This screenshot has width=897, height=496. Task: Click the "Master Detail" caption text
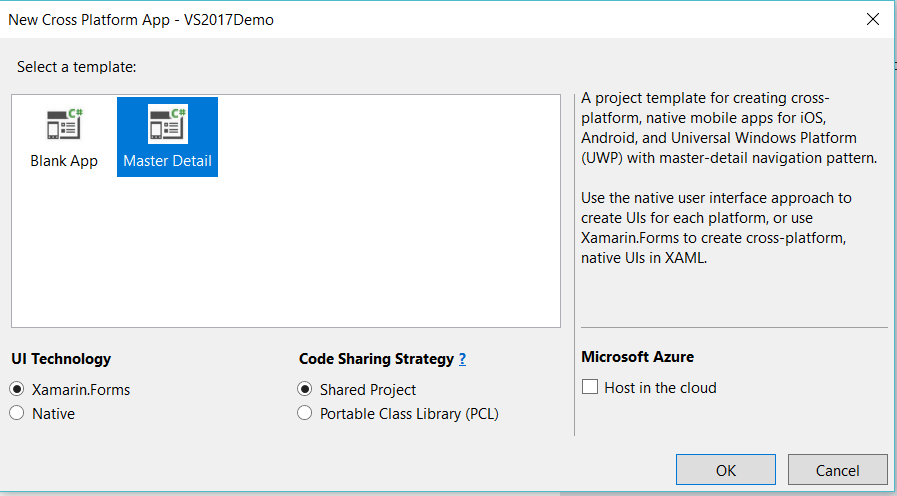(x=167, y=161)
